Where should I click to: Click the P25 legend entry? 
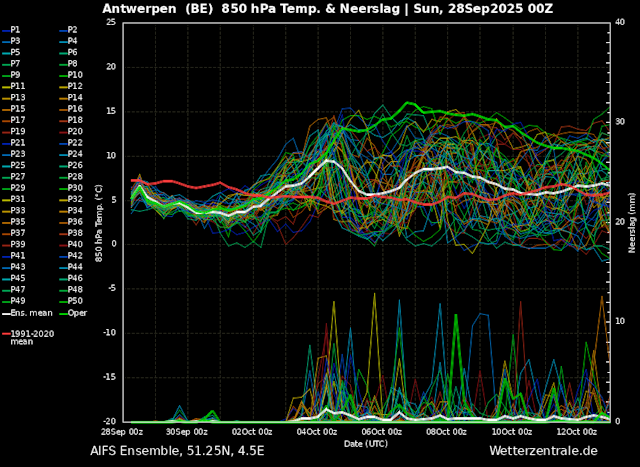pyautogui.click(x=14, y=165)
